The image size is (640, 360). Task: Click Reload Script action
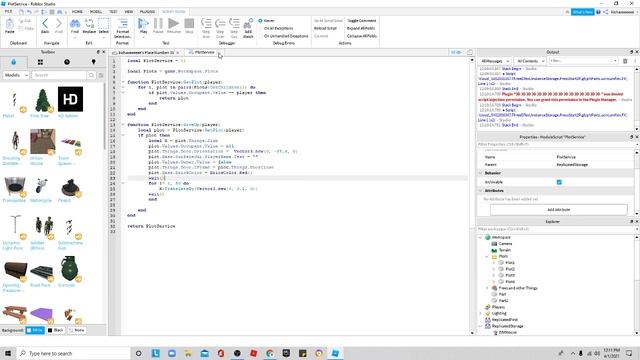click(325, 28)
